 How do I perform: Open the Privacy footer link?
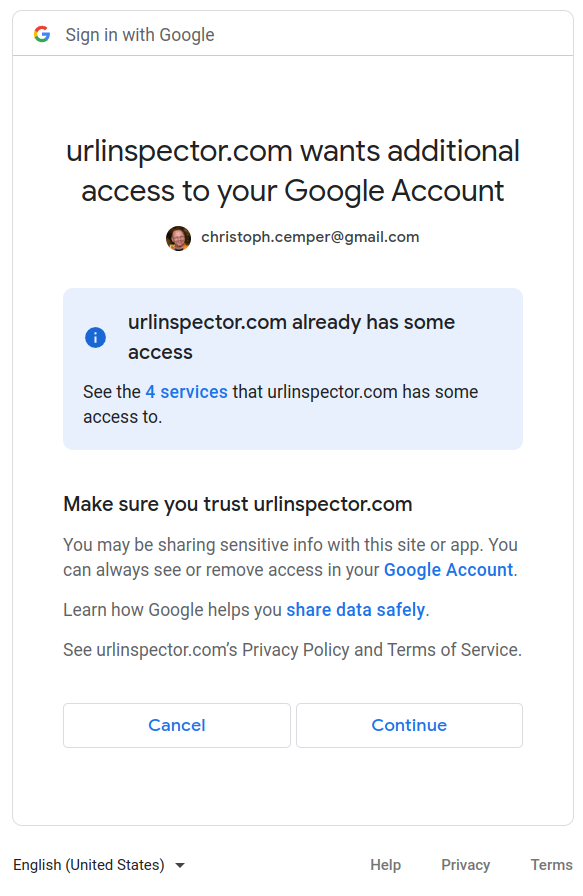point(465,865)
